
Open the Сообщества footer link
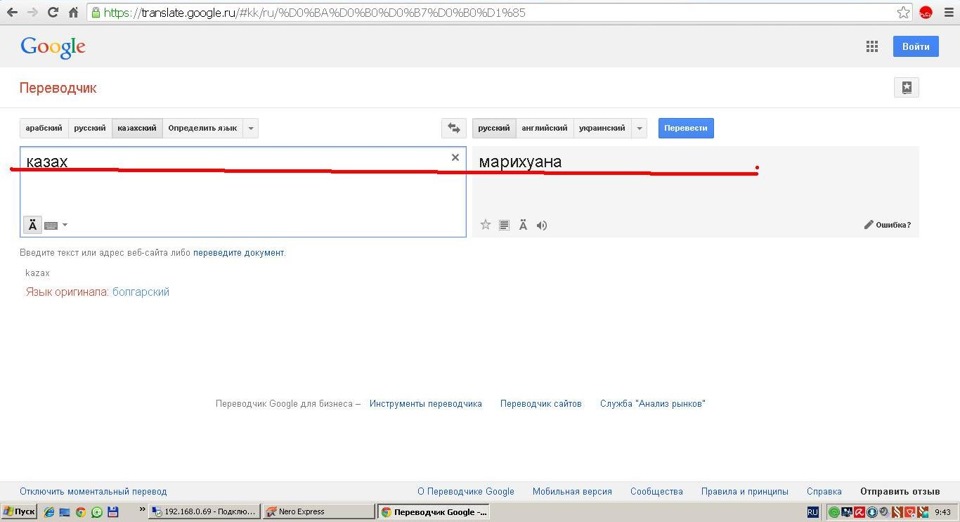(656, 491)
